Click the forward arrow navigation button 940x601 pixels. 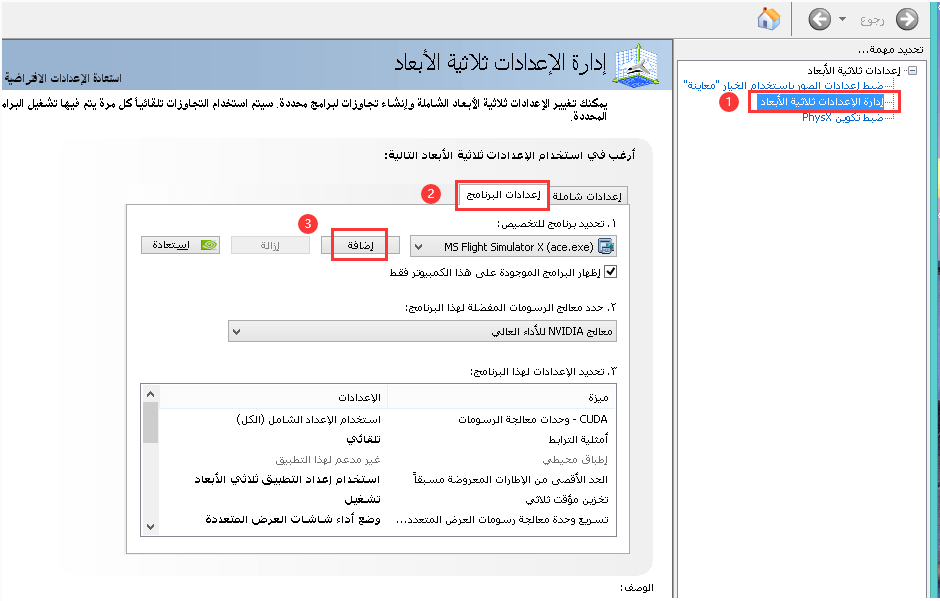[820, 19]
